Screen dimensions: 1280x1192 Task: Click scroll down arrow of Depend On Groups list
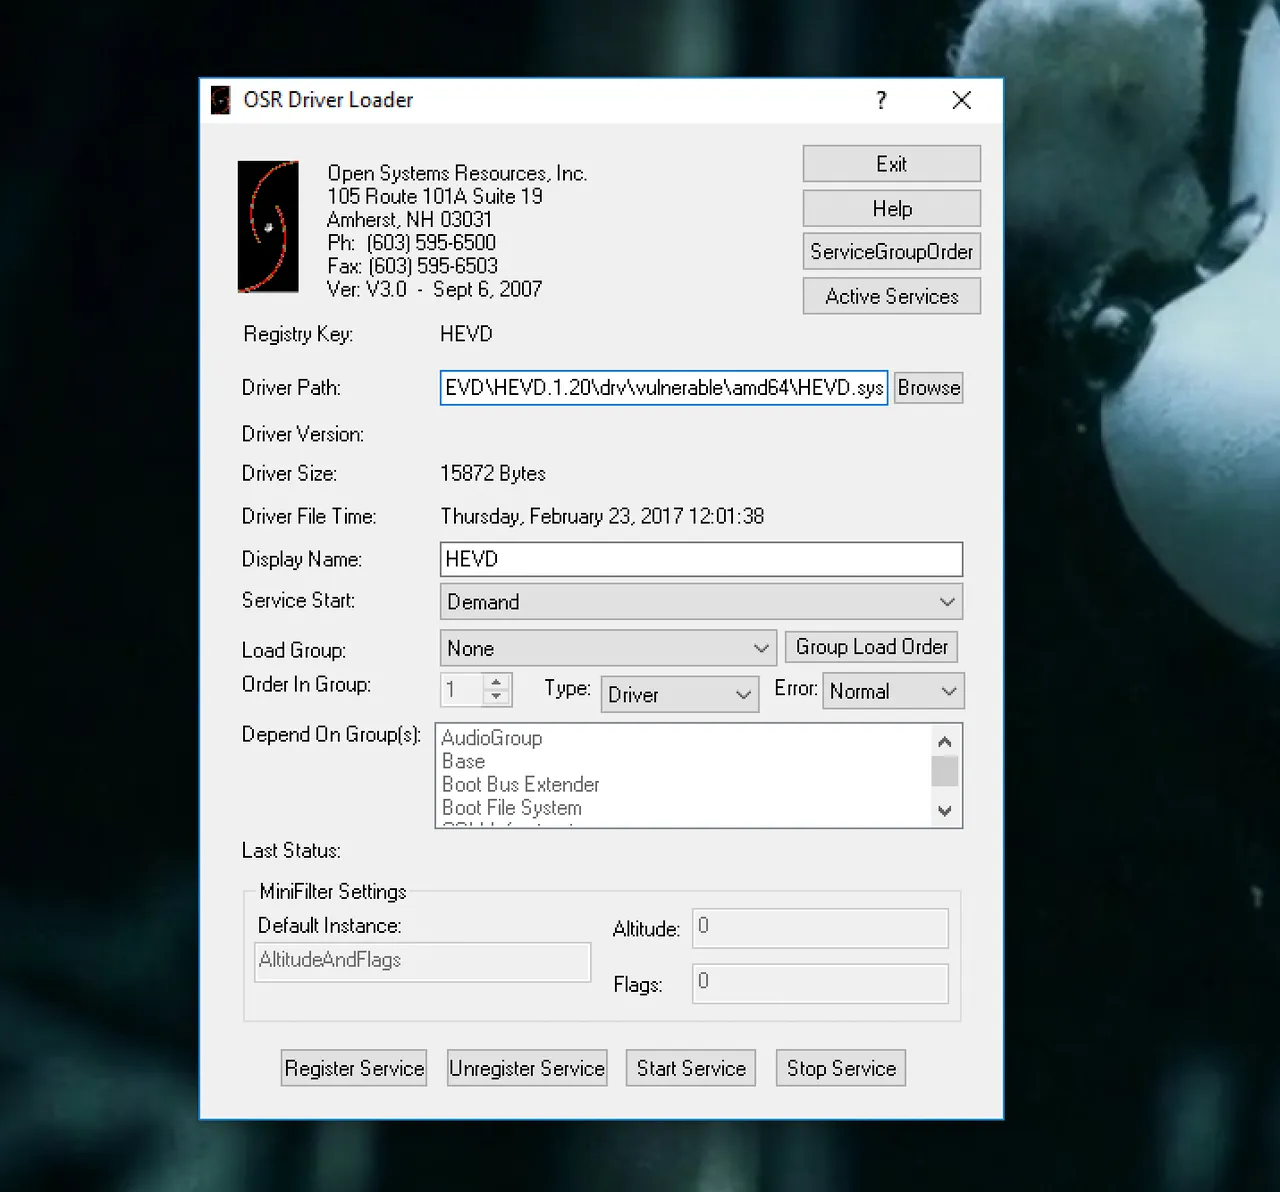click(945, 811)
